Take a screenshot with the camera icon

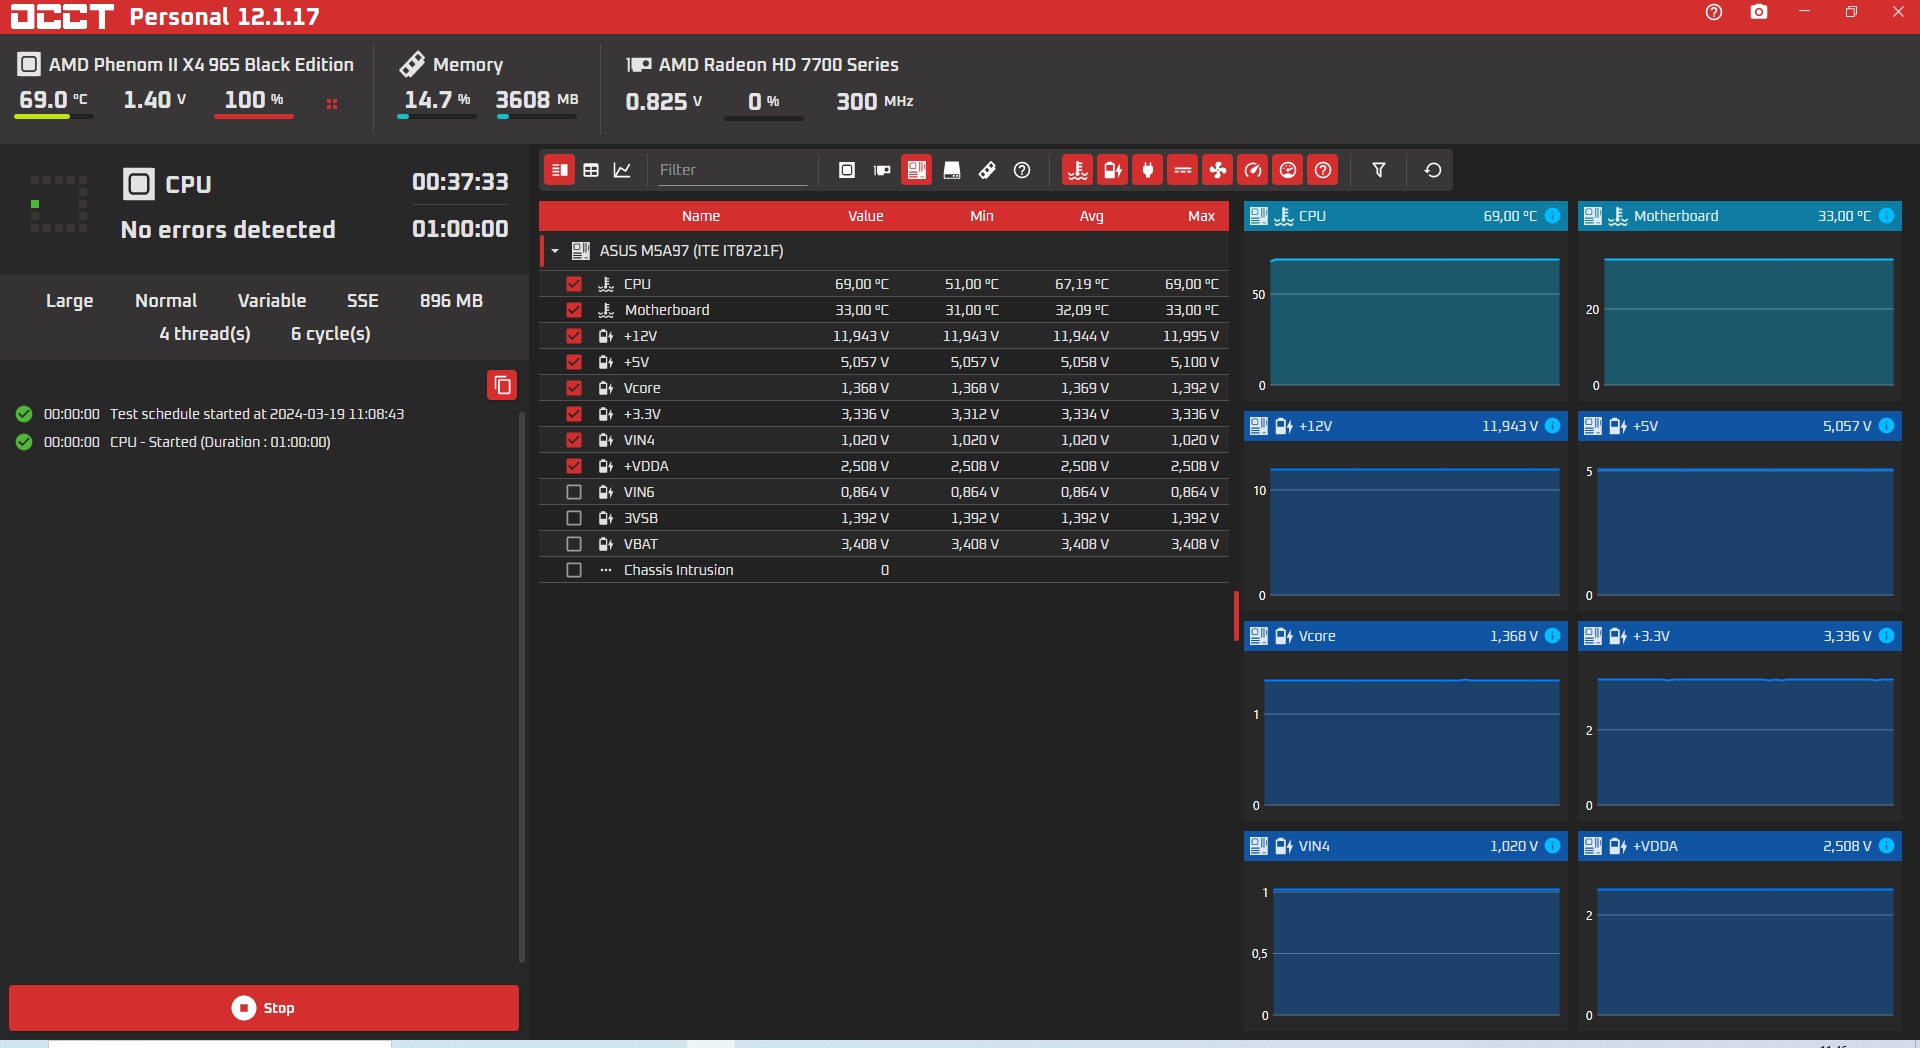click(1759, 12)
